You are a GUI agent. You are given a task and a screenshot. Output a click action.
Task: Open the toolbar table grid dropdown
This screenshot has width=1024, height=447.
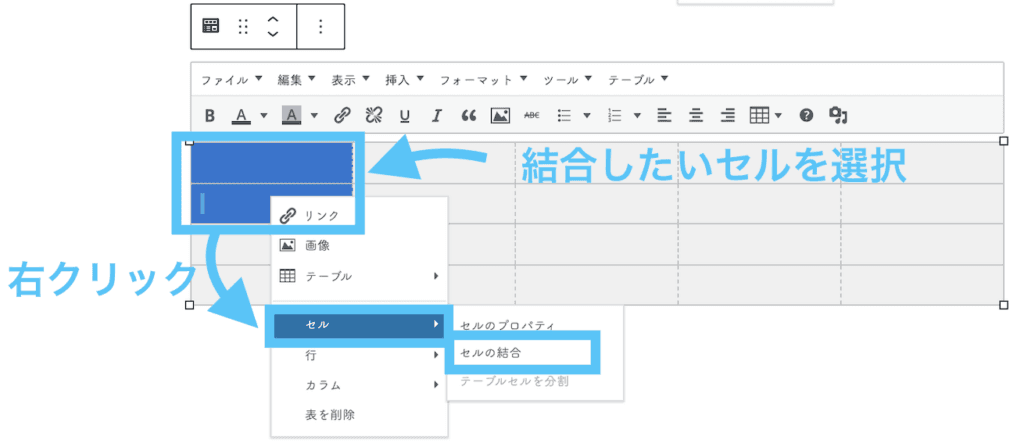click(765, 116)
